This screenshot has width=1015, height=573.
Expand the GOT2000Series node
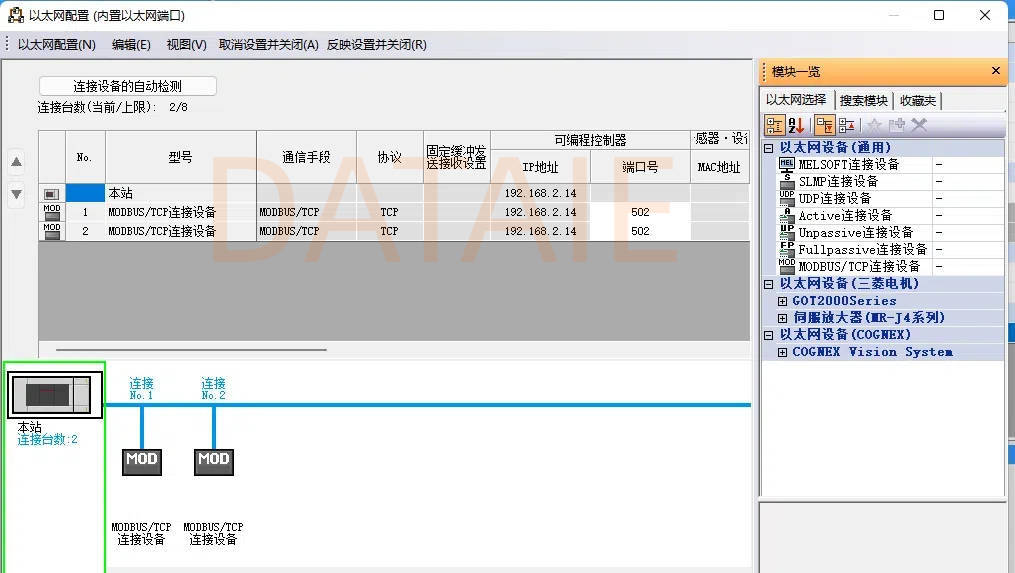(x=782, y=301)
